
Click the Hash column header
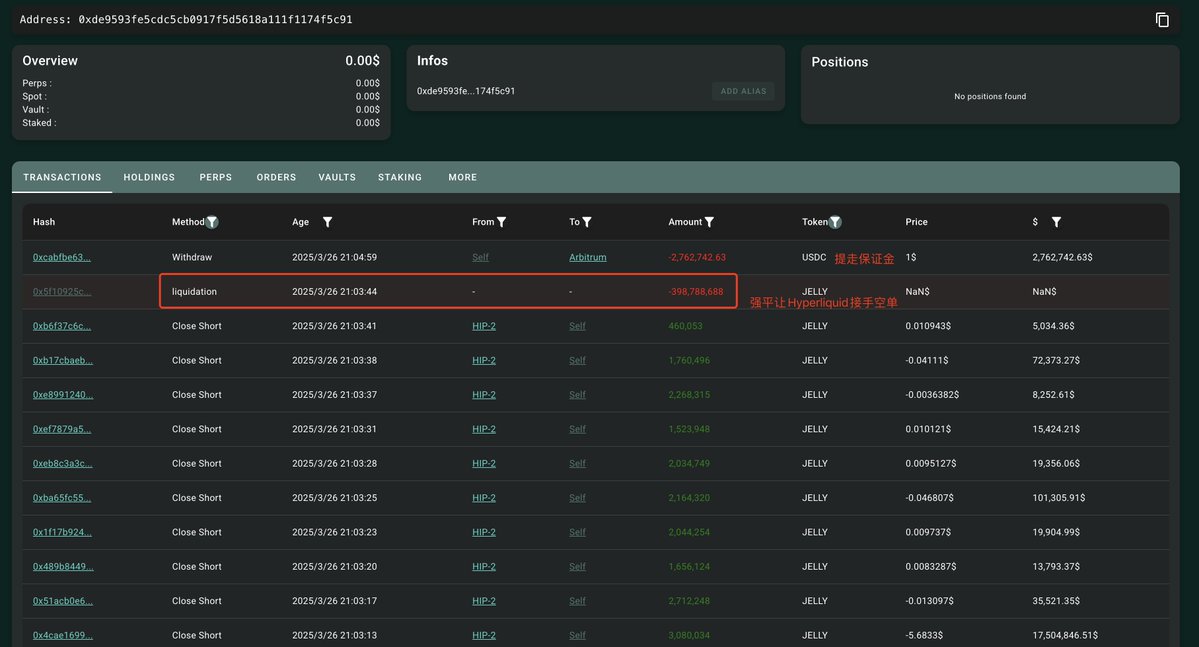point(44,222)
